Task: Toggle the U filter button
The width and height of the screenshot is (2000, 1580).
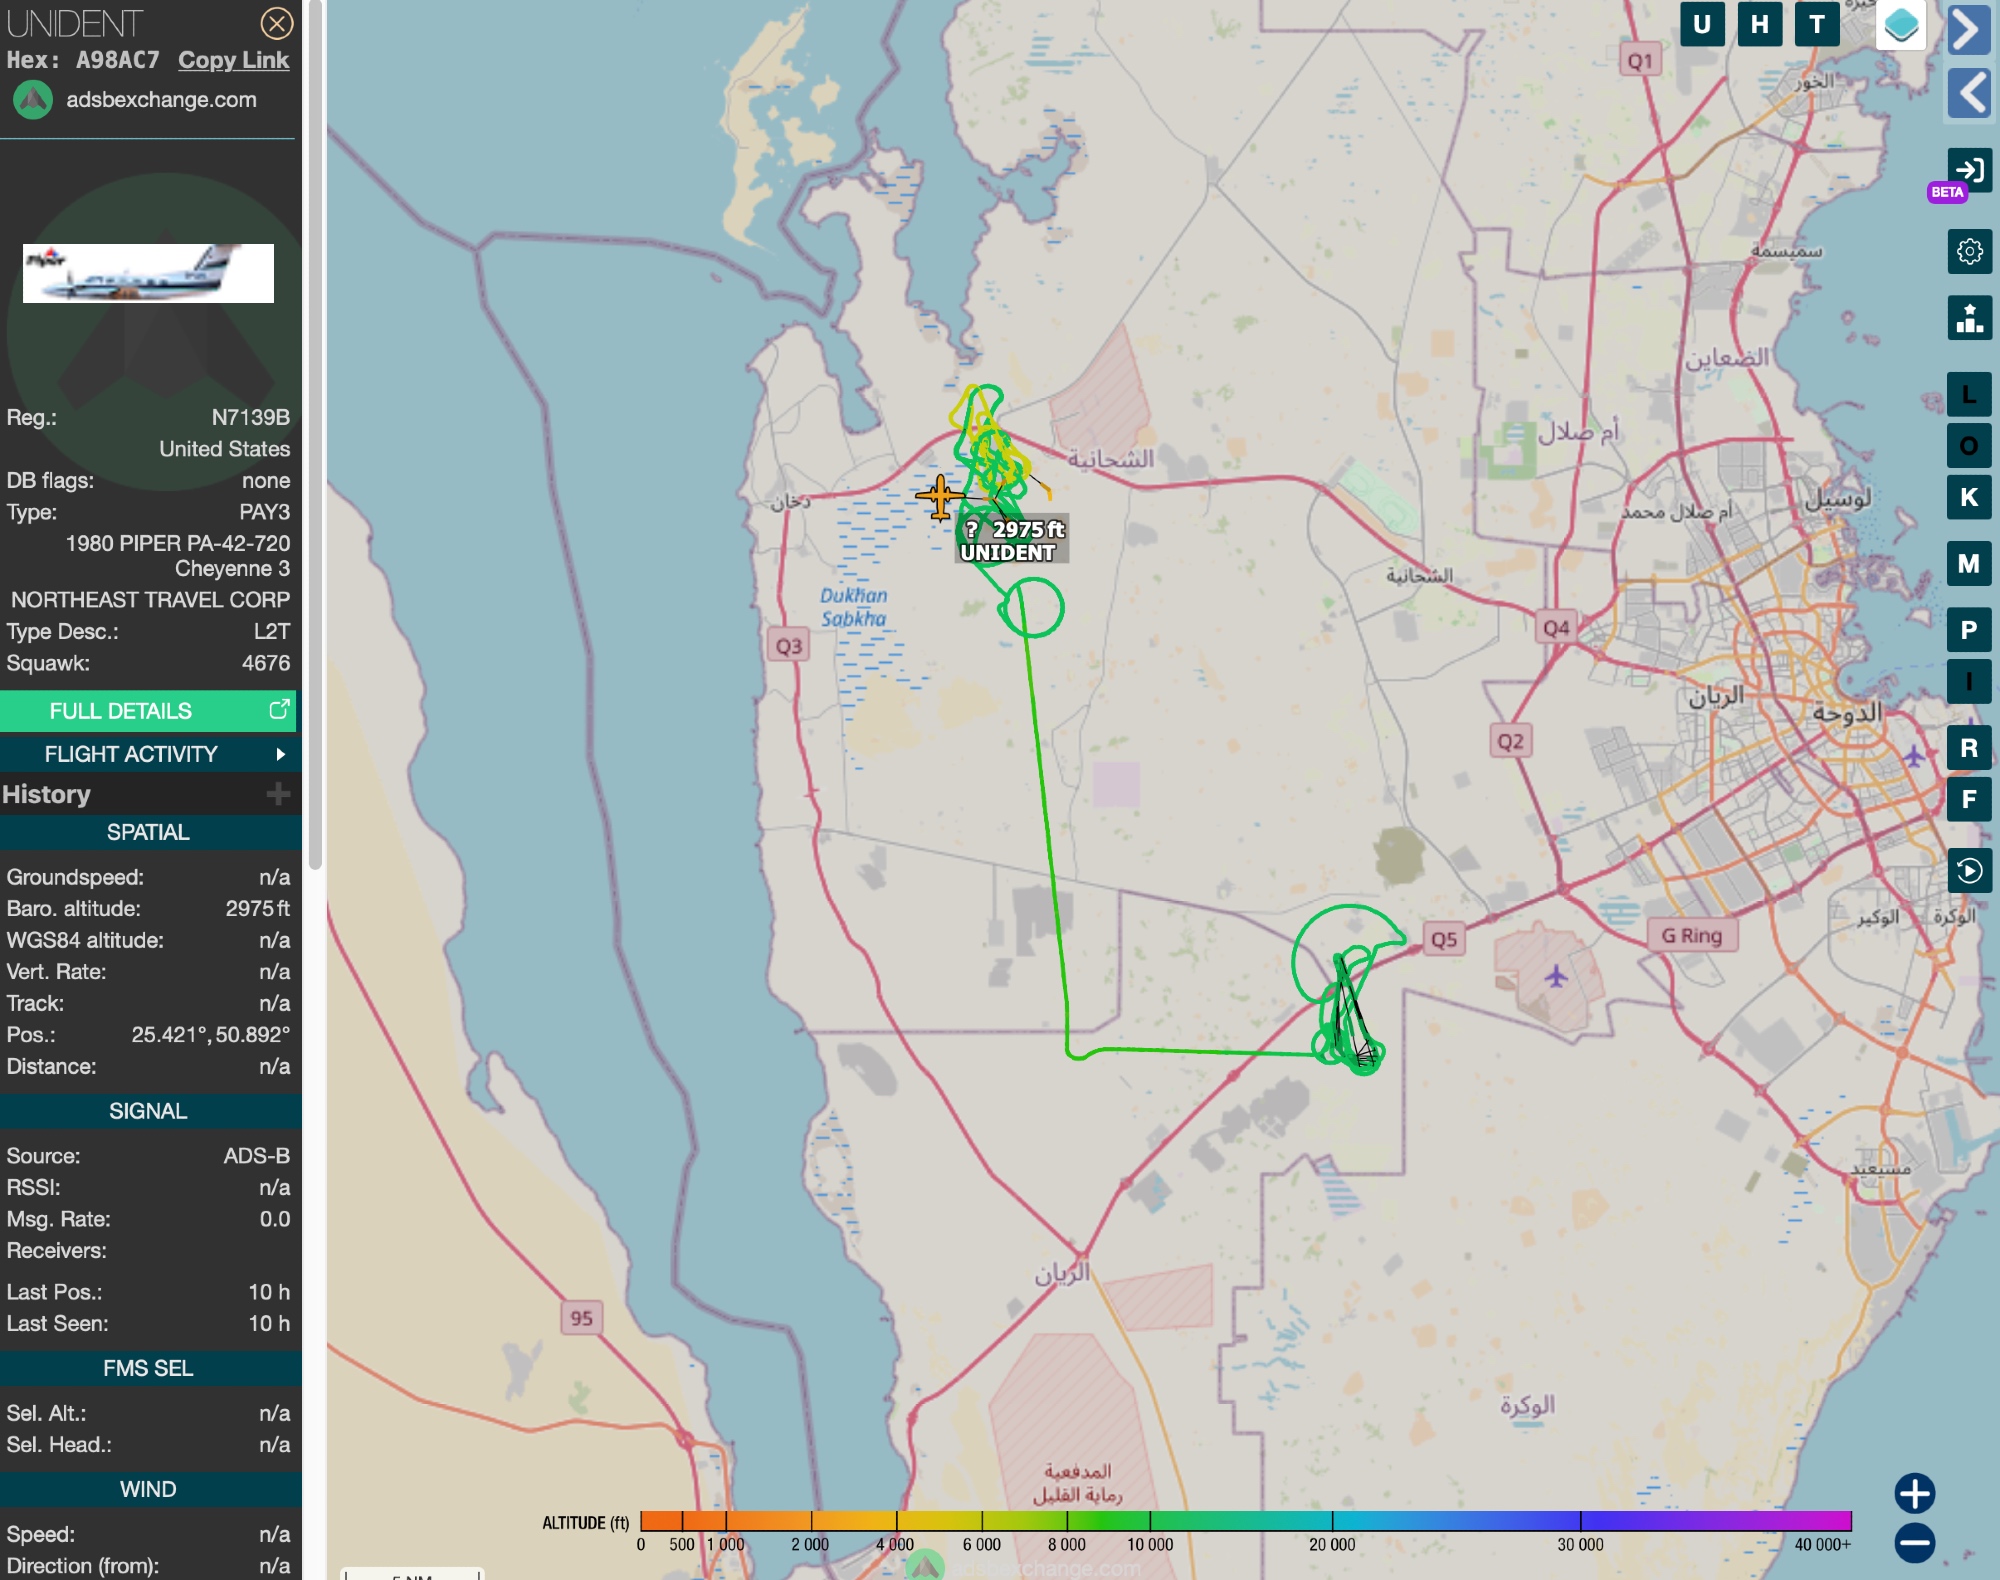Action: (x=1702, y=25)
